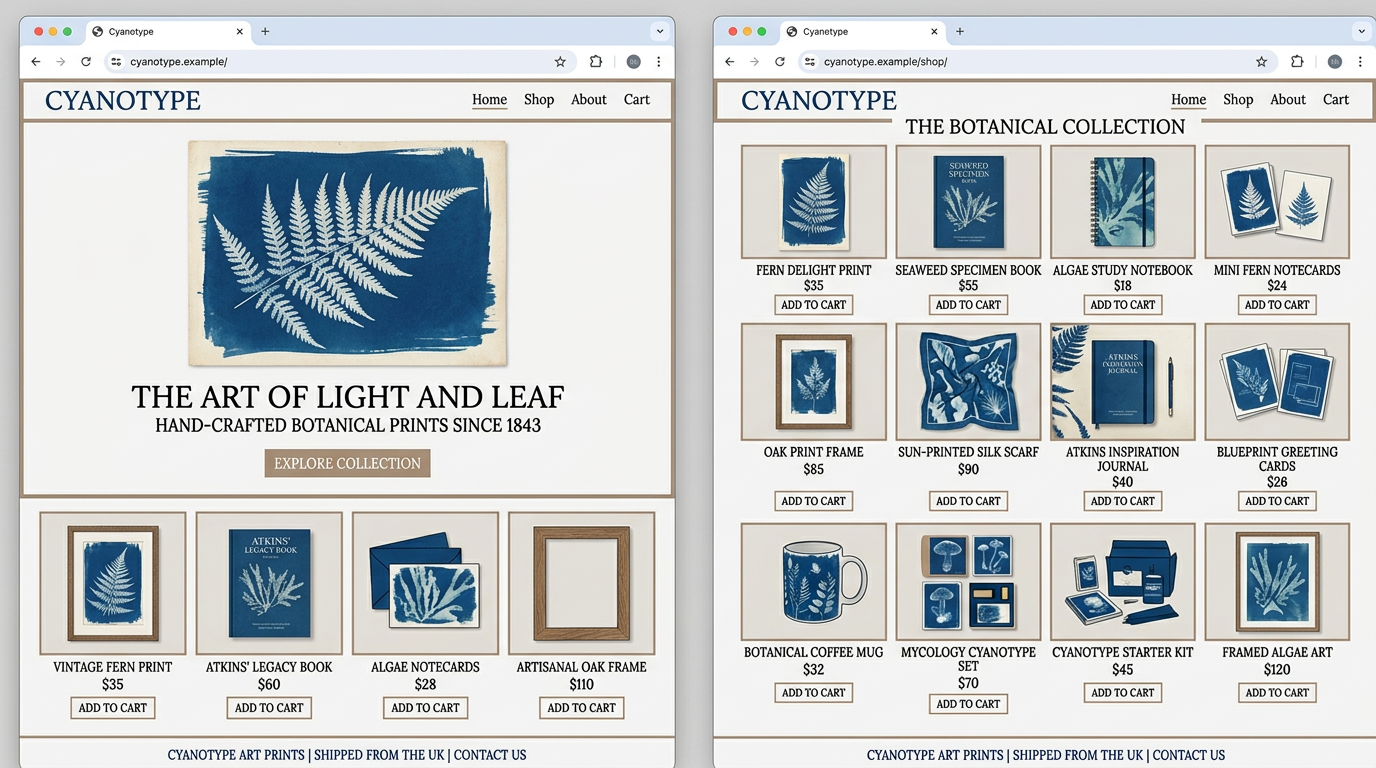Open new tab with plus in right window

pos(960,31)
